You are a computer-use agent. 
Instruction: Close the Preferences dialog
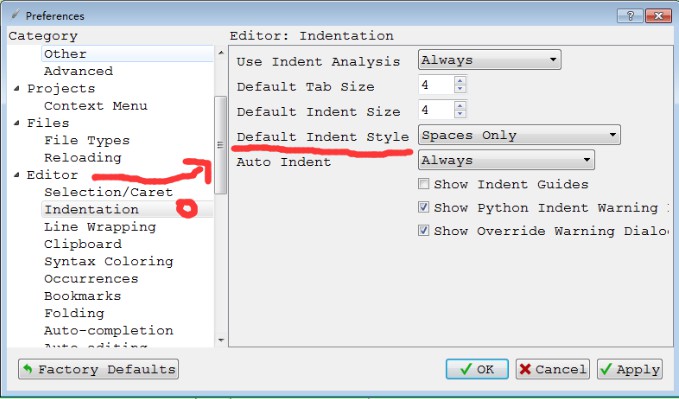click(x=658, y=16)
